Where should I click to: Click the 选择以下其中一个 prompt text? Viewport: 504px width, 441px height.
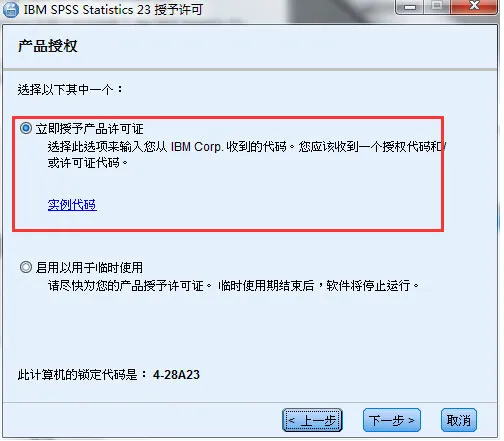pyautogui.click(x=70, y=89)
